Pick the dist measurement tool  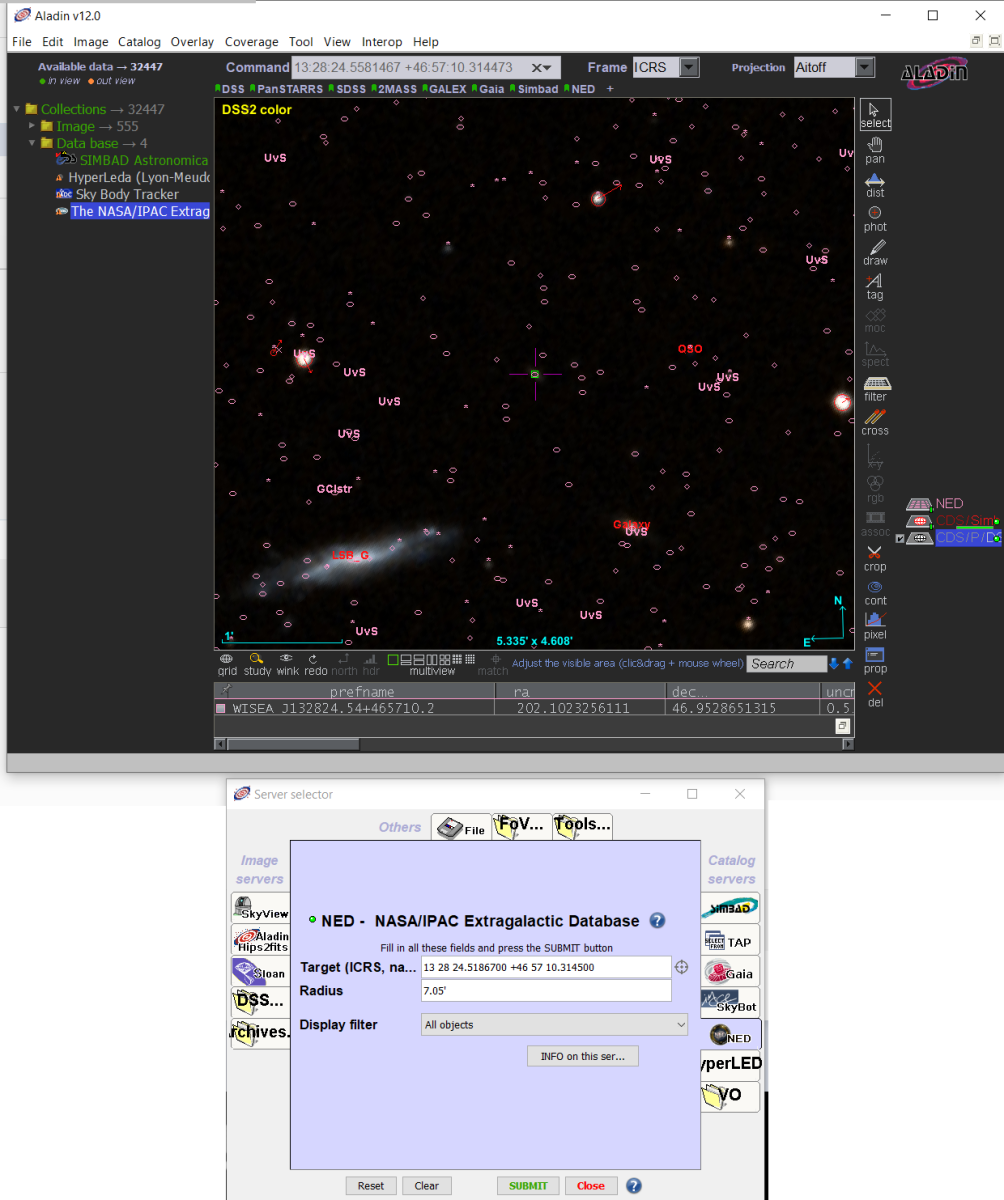click(x=875, y=184)
